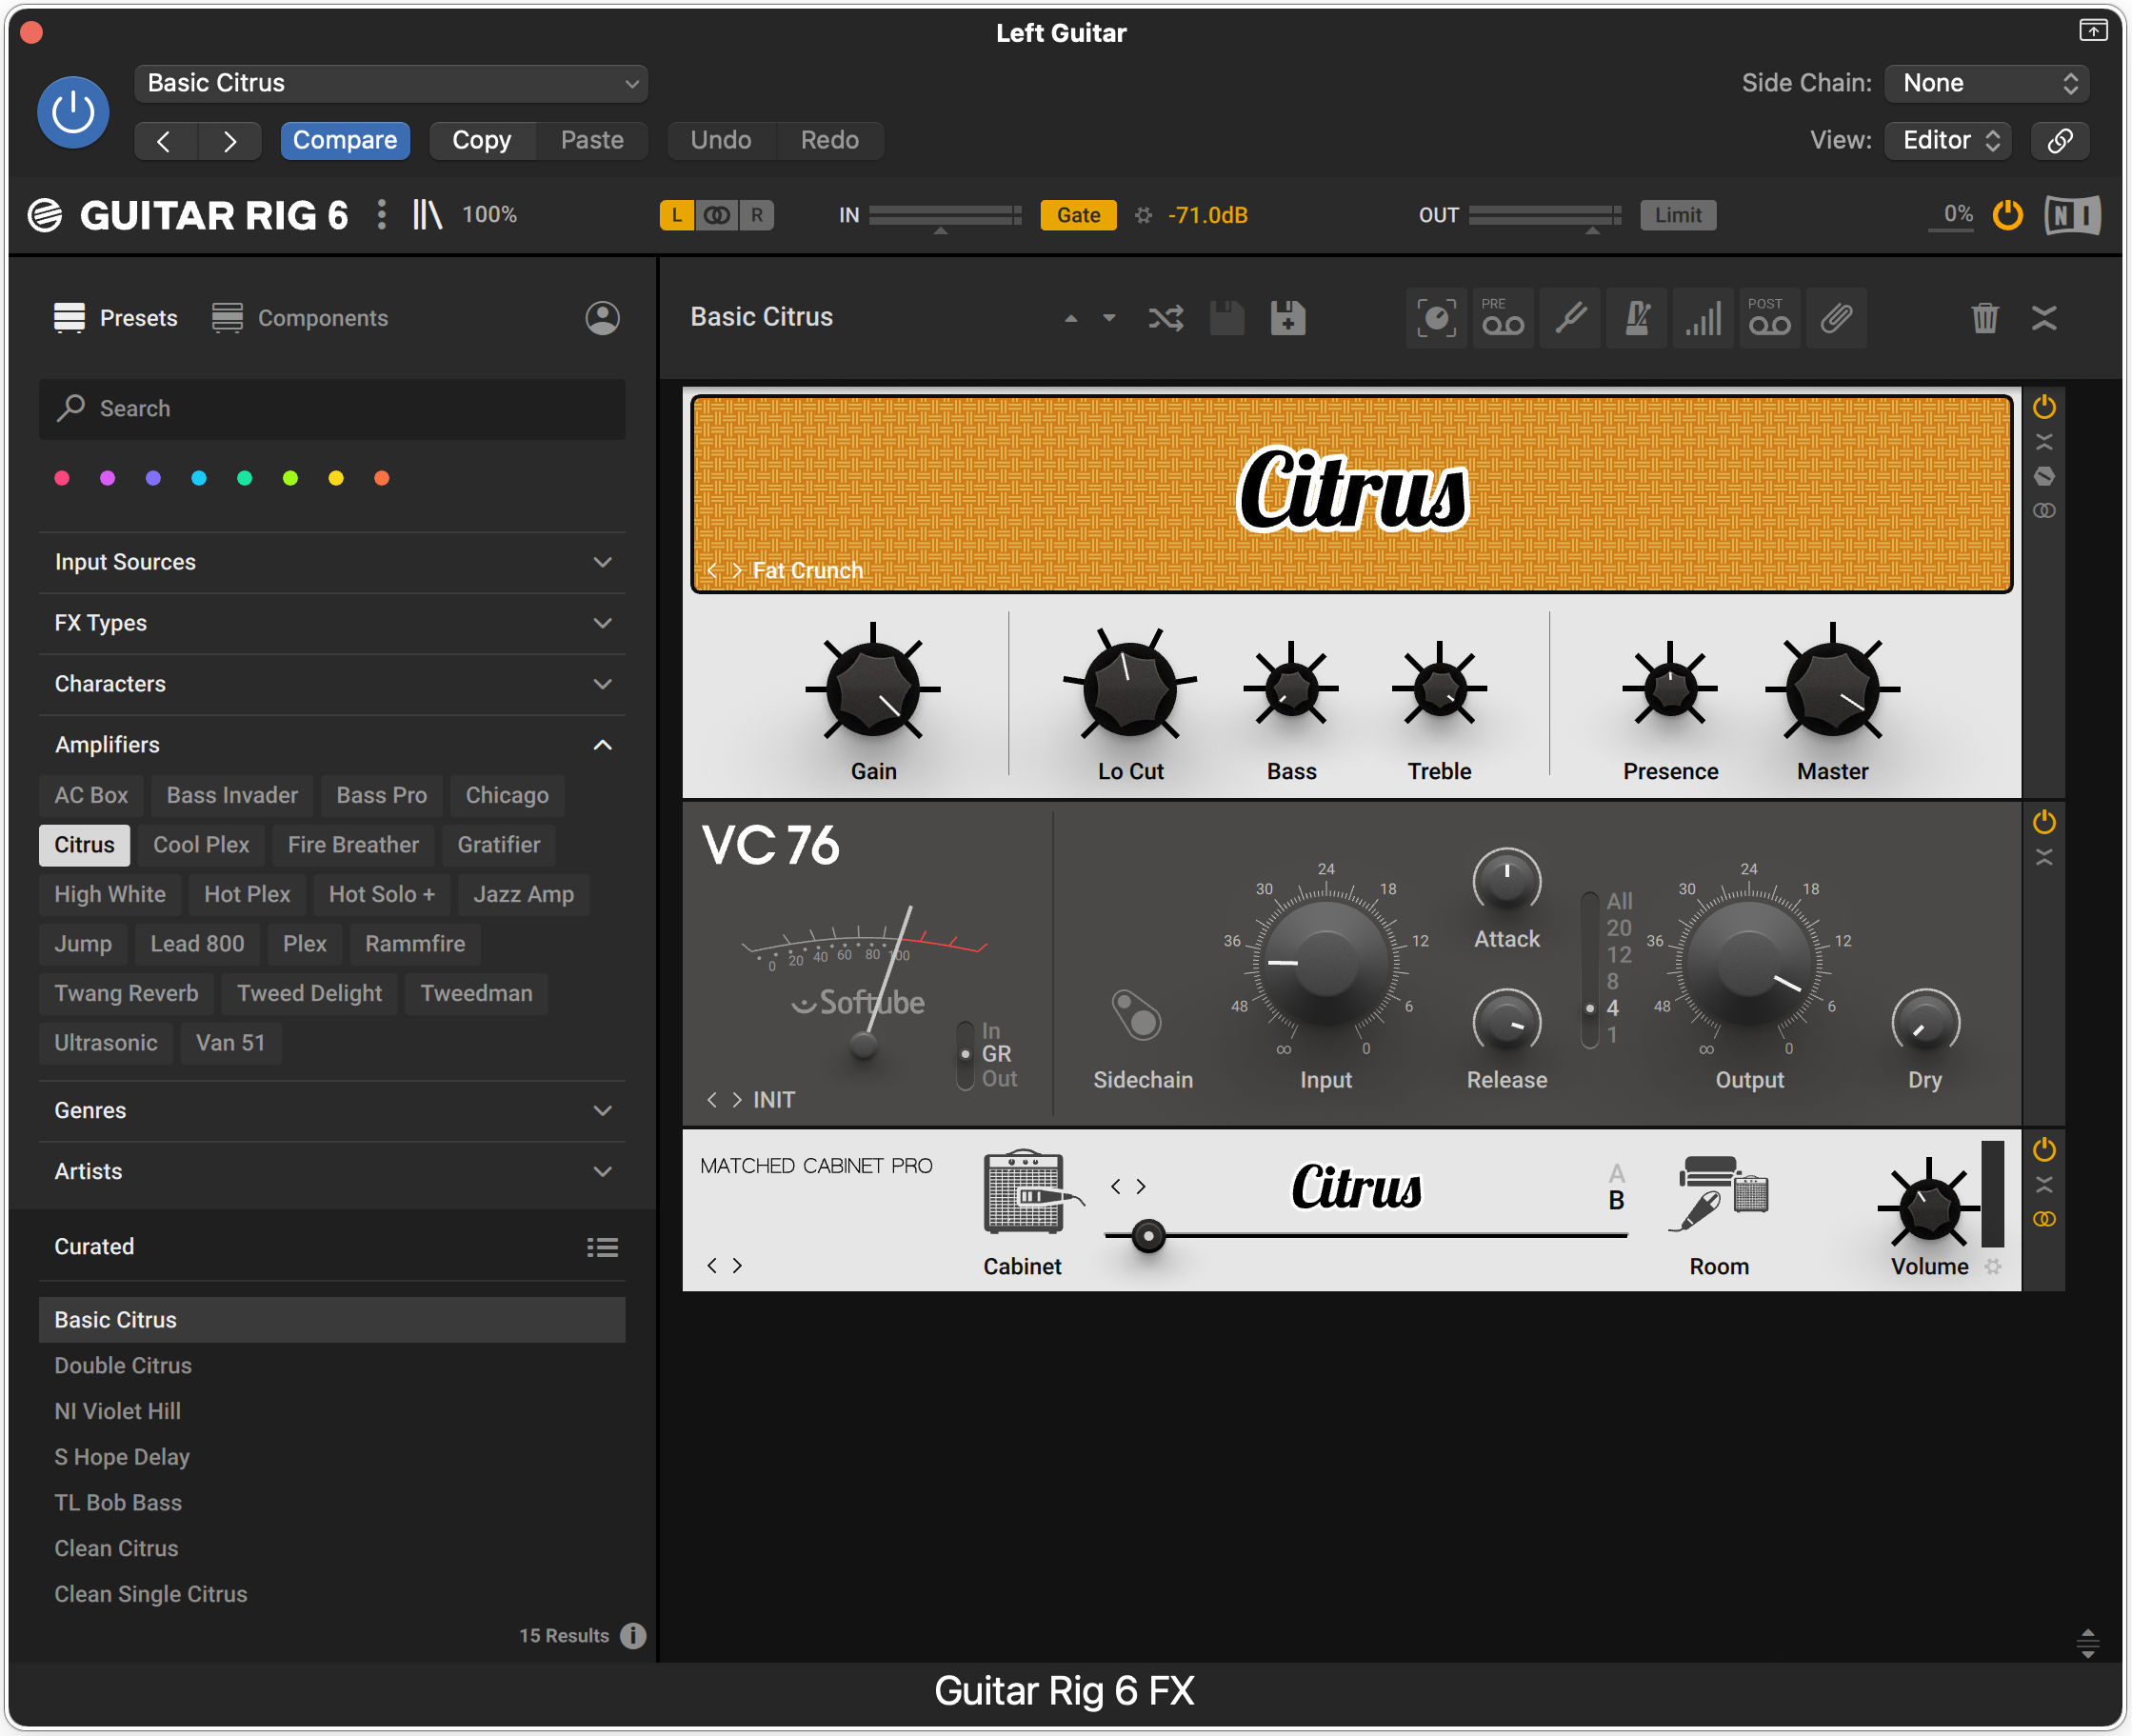Switch to the Components tab
The image size is (2132, 1736).
300,318
